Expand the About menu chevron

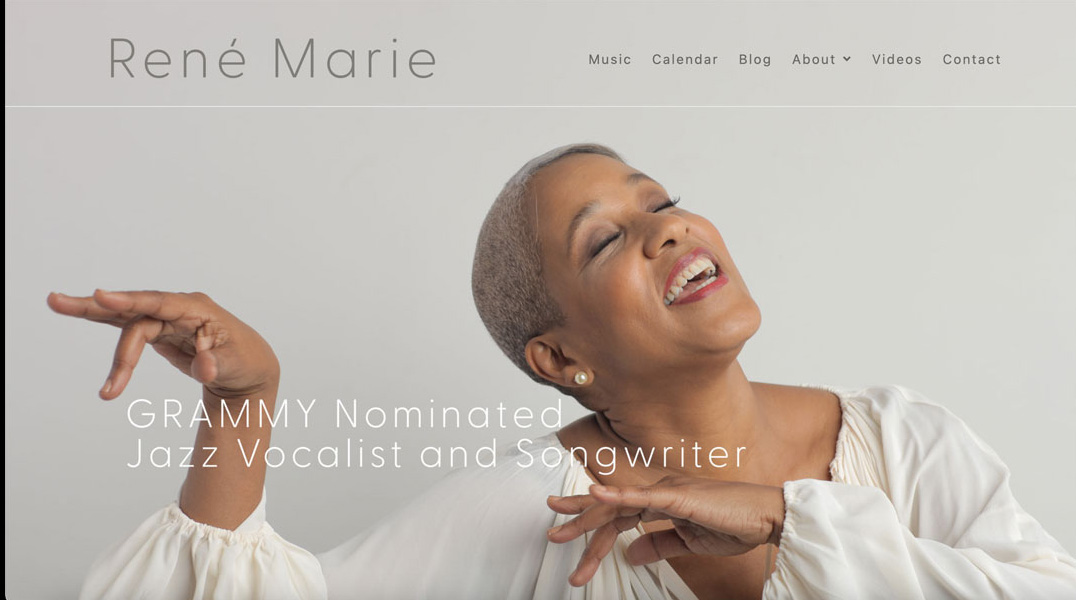click(847, 59)
